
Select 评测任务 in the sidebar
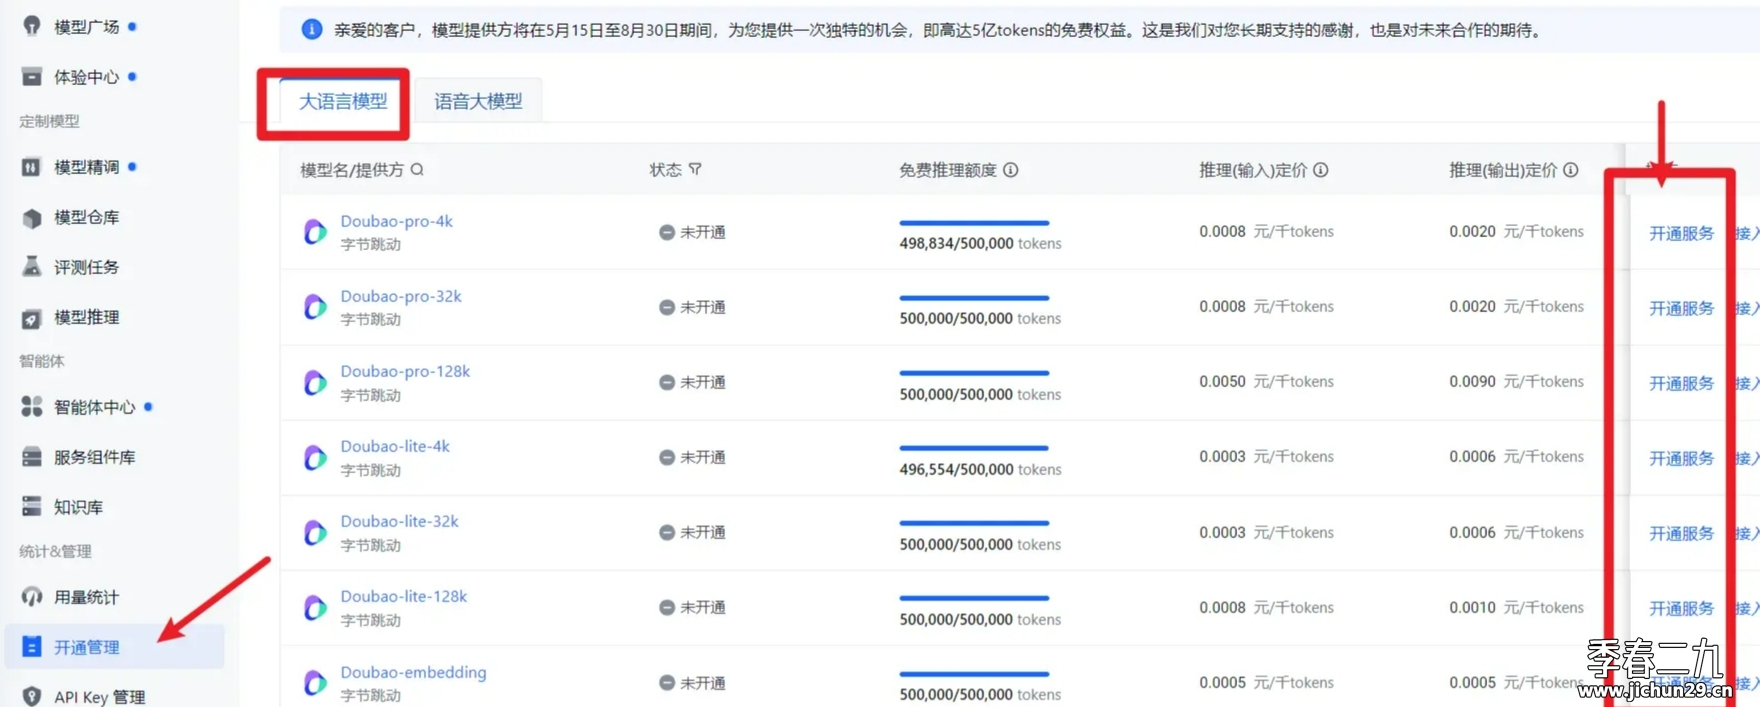[x=86, y=267]
